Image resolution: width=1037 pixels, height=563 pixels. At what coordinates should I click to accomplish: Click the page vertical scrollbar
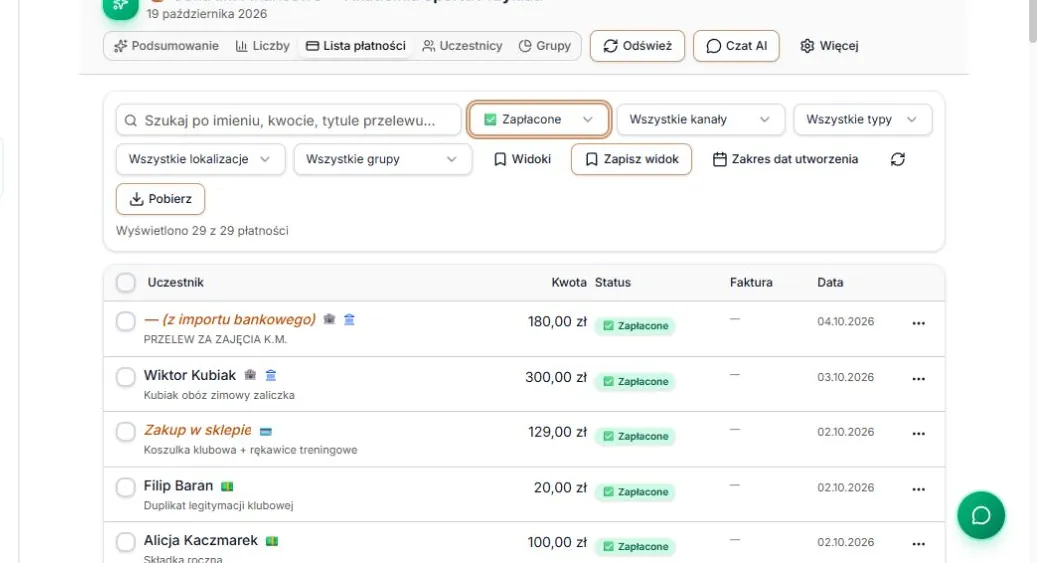[1032, 20]
